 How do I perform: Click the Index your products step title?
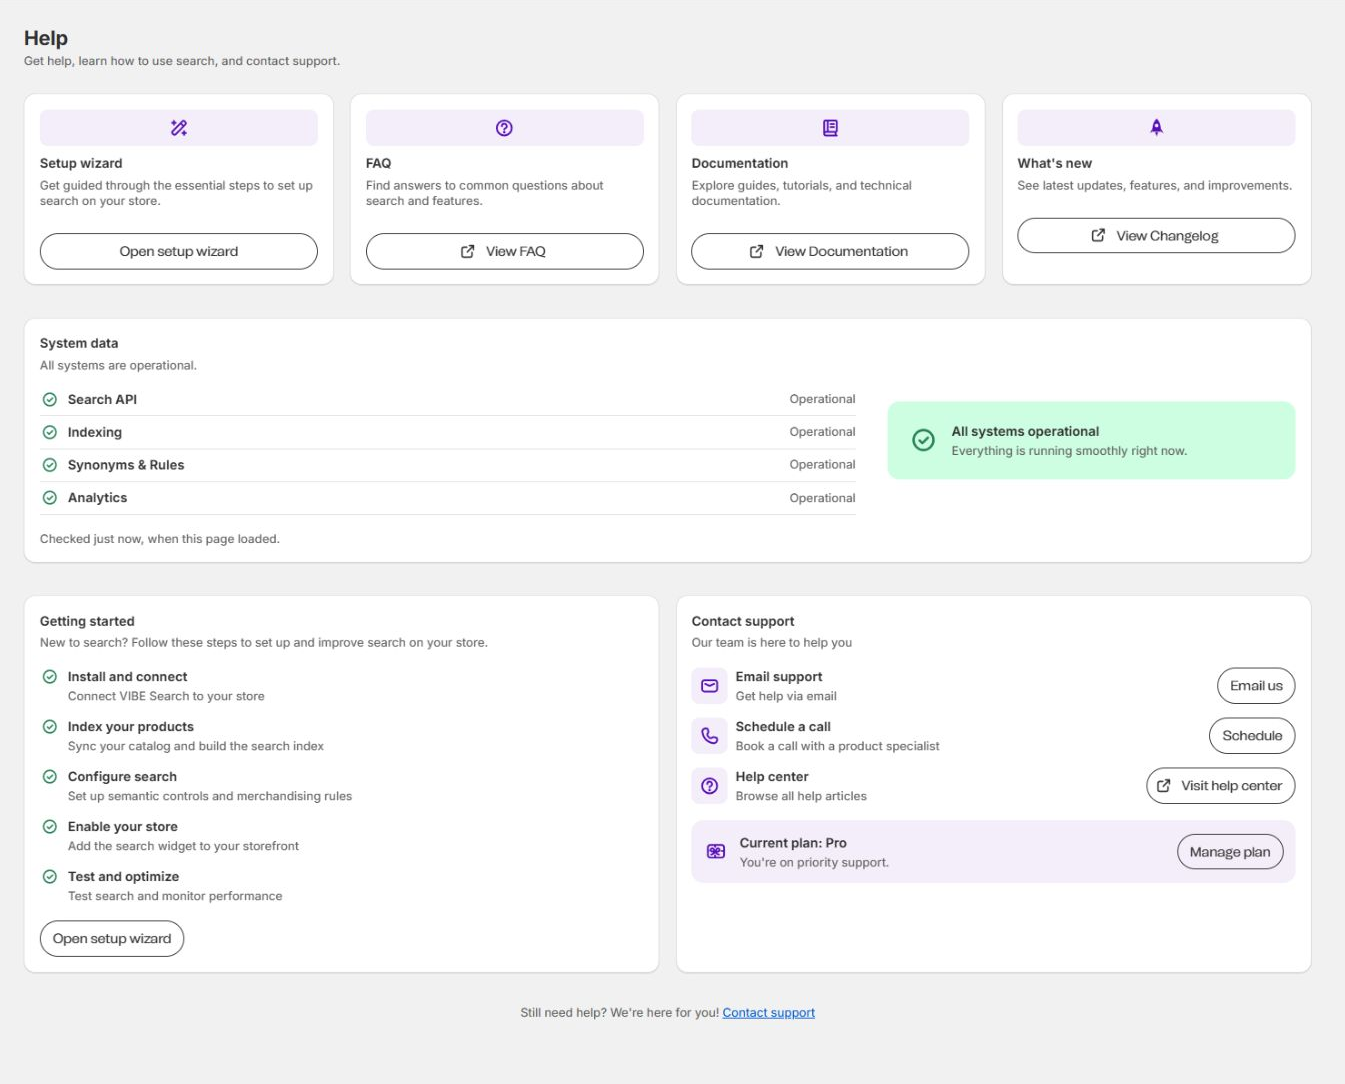point(131,727)
